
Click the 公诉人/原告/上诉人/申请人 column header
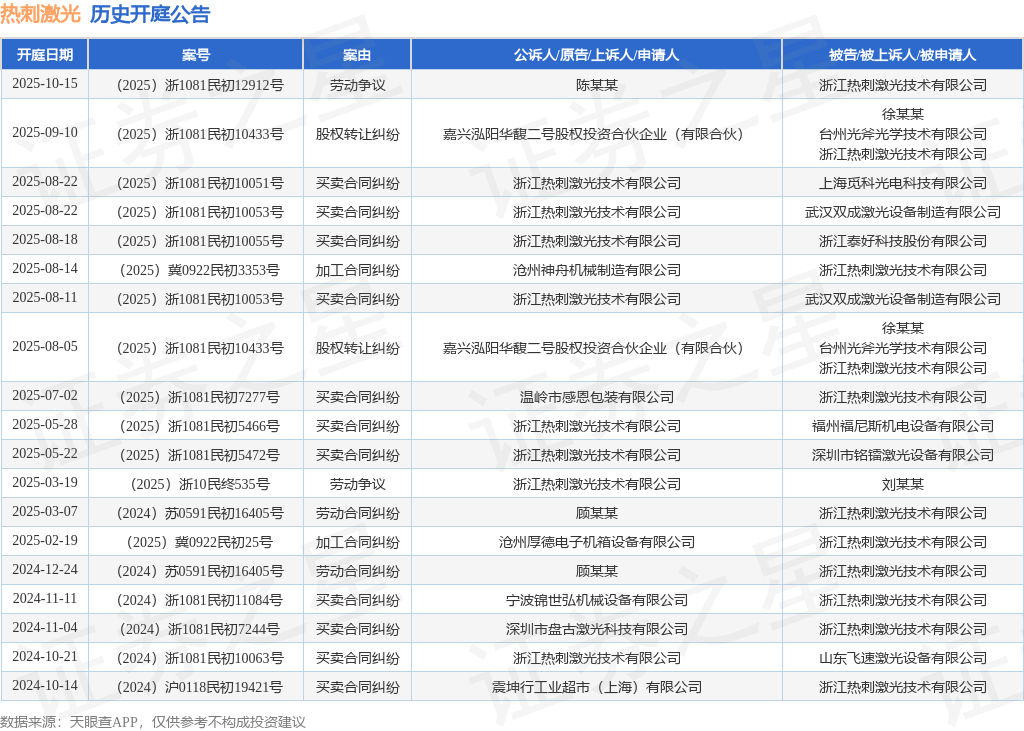[x=596, y=55]
